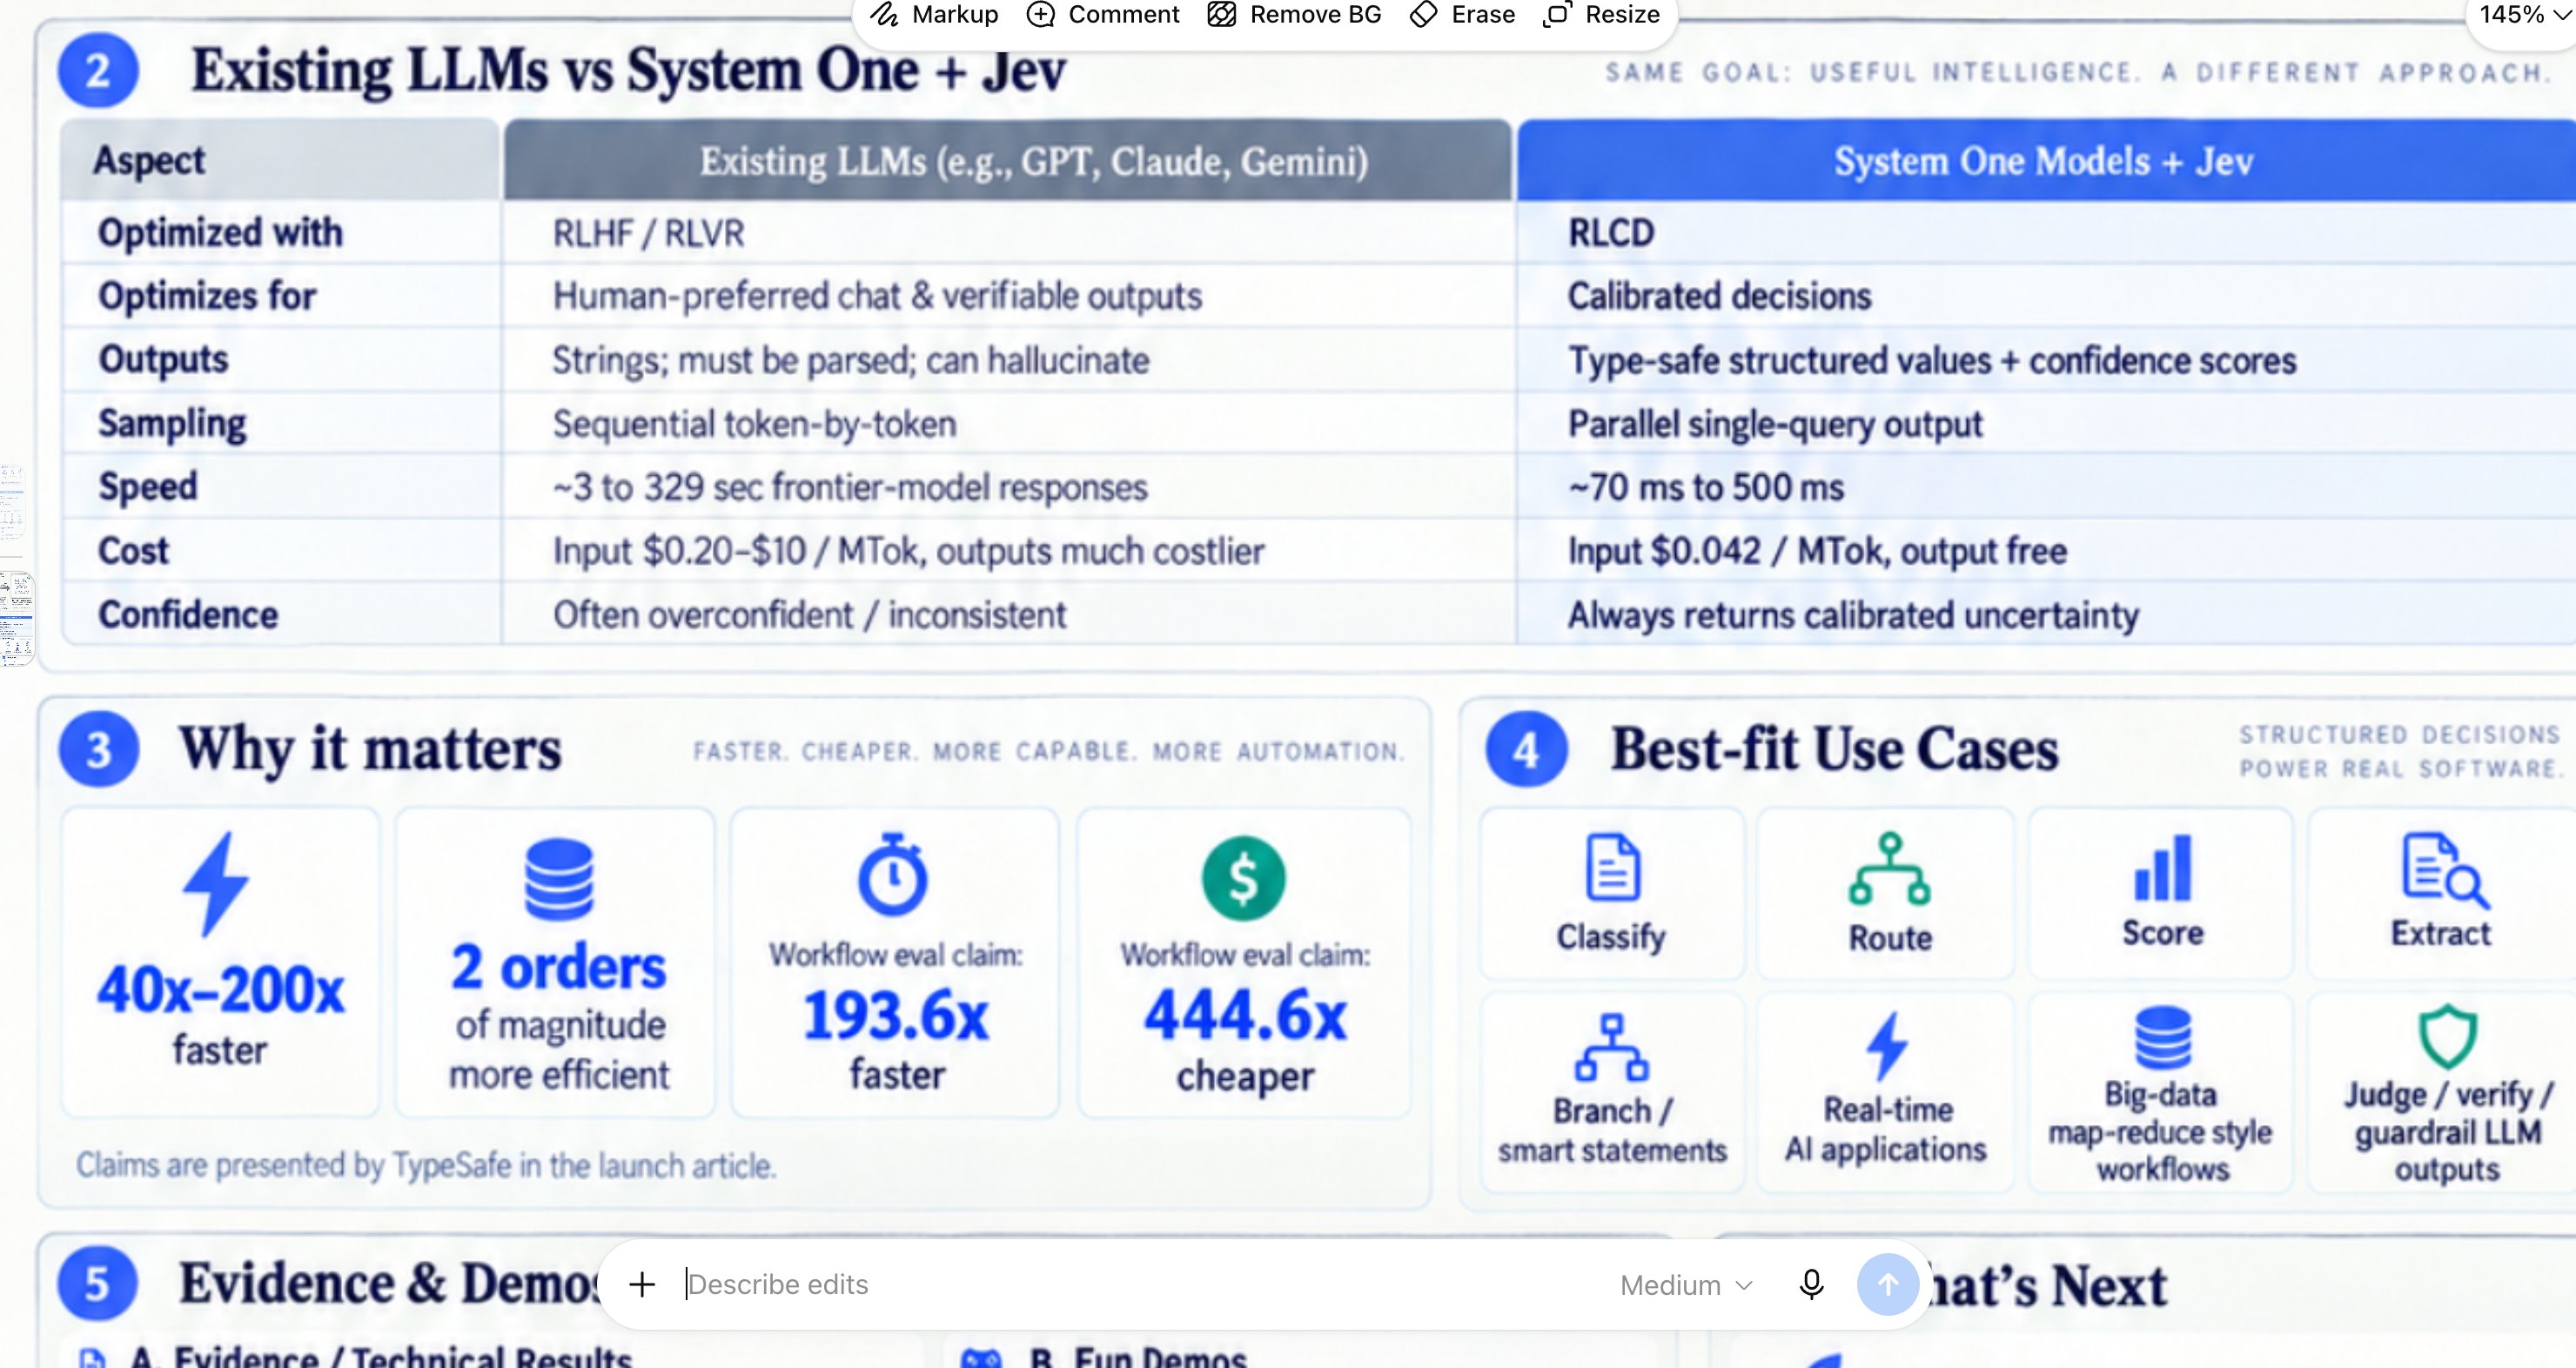The height and width of the screenshot is (1368, 2576).
Task: Click 'Claims are presented by TypeSafe' footnote
Action: click(426, 1166)
